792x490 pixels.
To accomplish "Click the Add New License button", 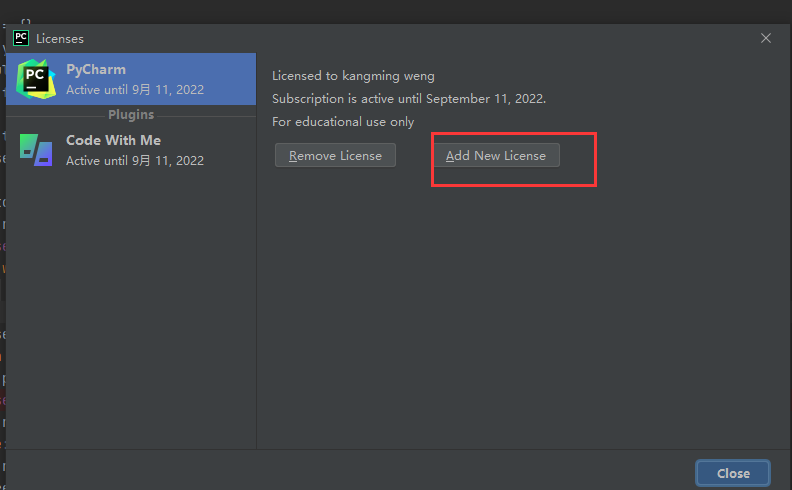I will [x=496, y=155].
